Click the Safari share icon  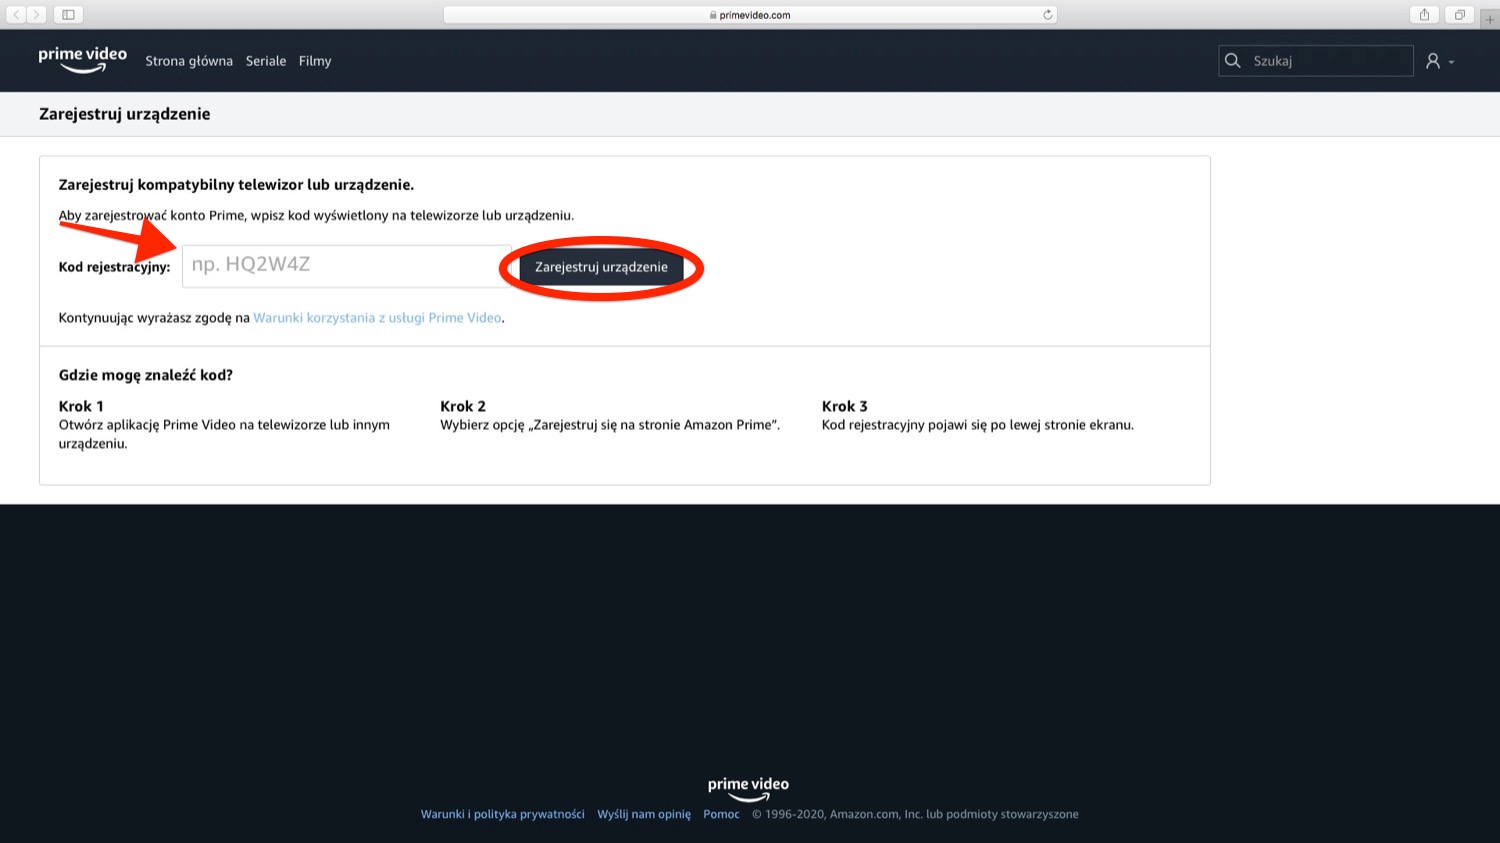[x=1423, y=14]
